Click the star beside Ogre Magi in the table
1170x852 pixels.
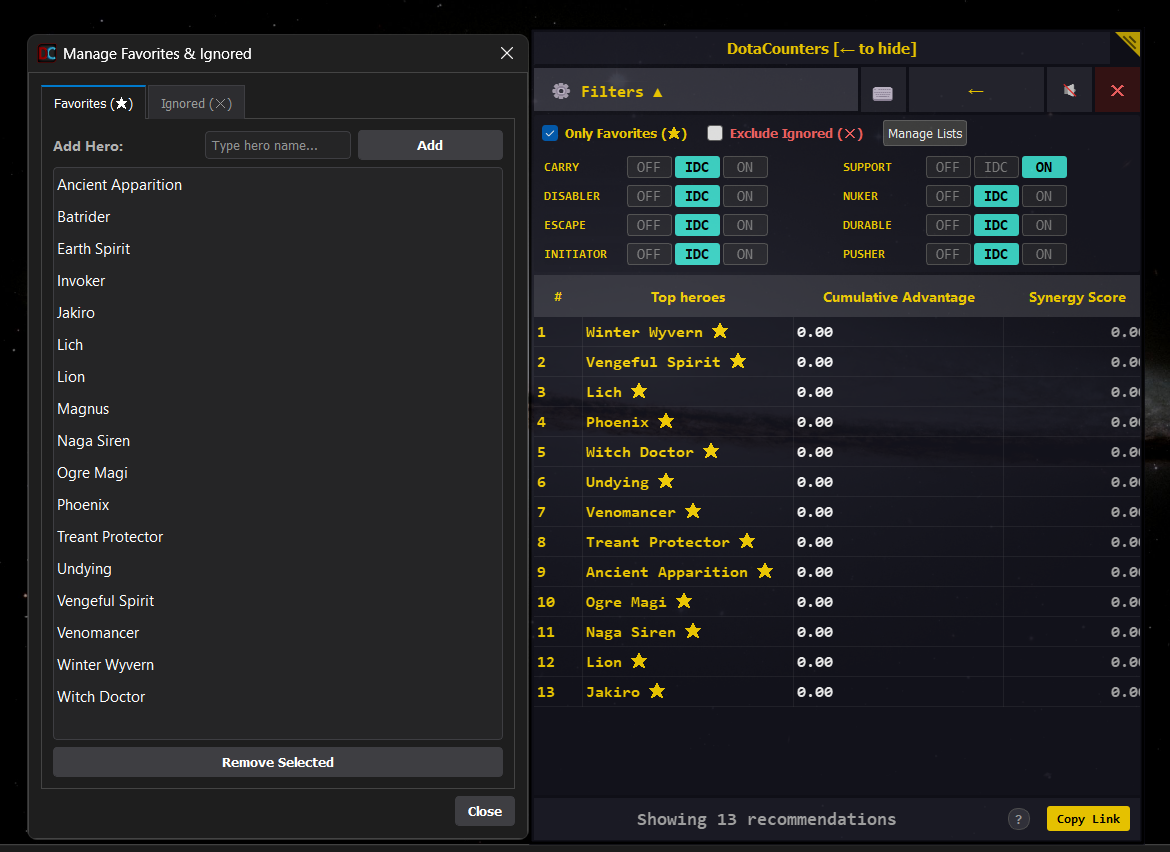(683, 601)
